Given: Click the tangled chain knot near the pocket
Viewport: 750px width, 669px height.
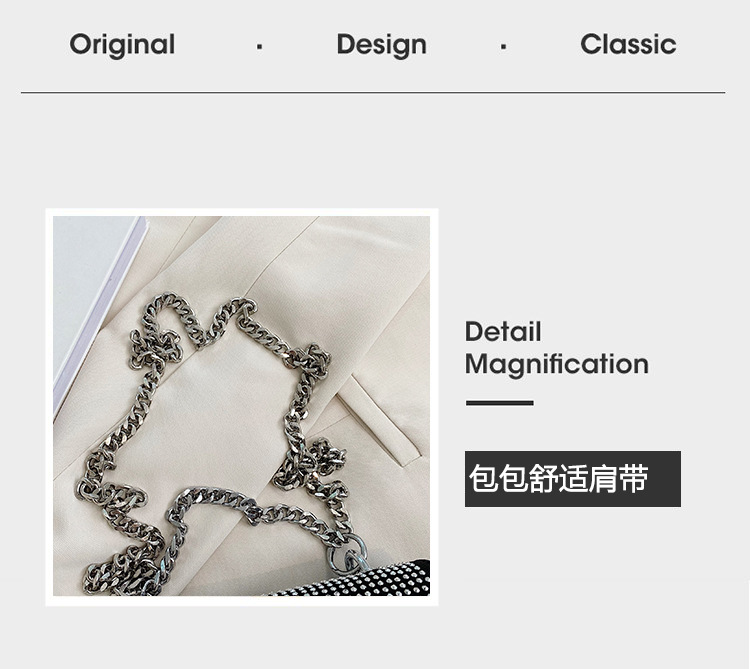Looking at the screenshot, I should coord(316,460).
